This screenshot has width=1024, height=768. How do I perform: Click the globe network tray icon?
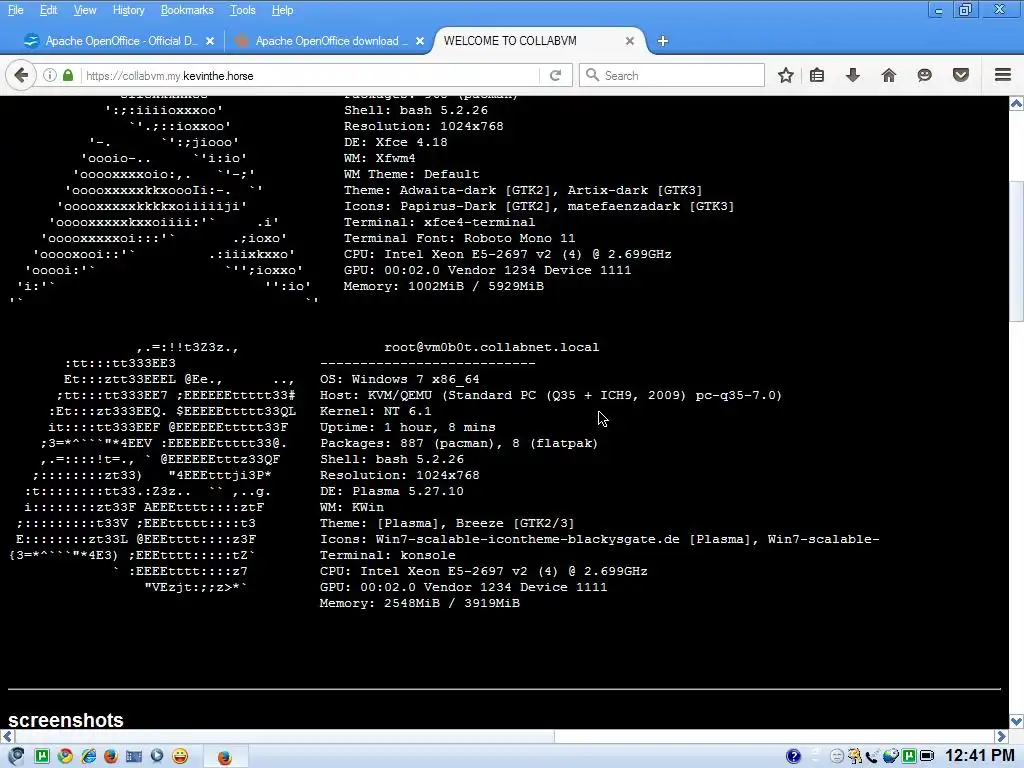[890, 756]
